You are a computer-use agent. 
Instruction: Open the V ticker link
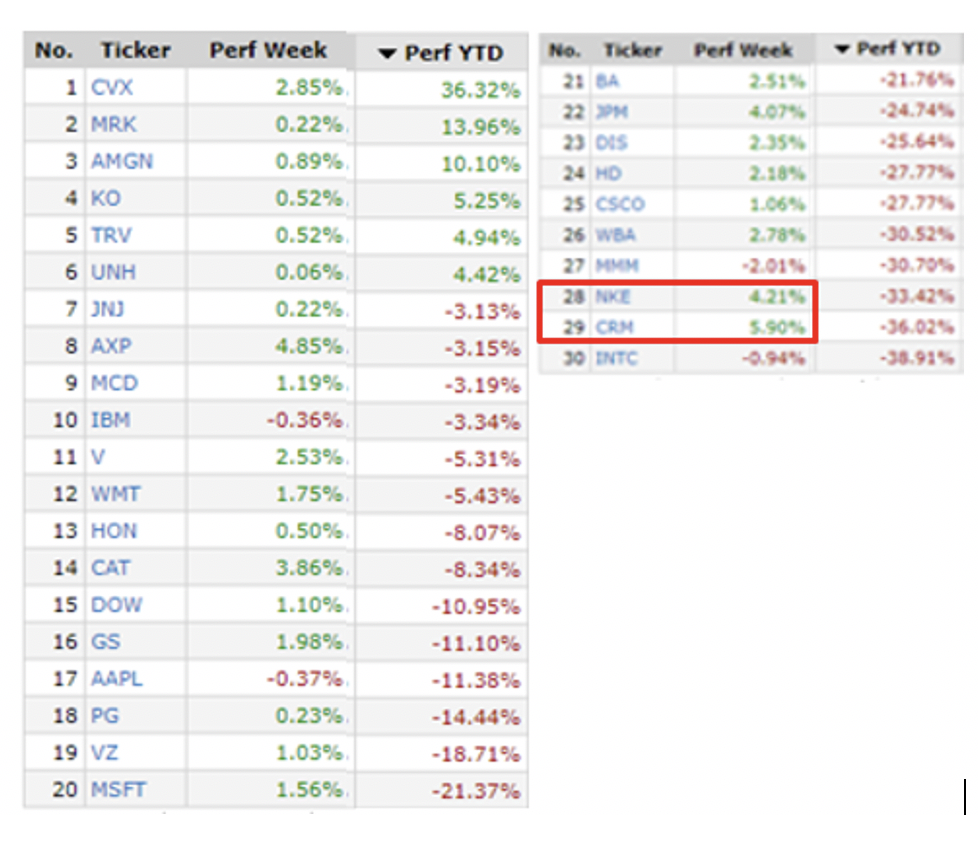[x=97, y=457]
